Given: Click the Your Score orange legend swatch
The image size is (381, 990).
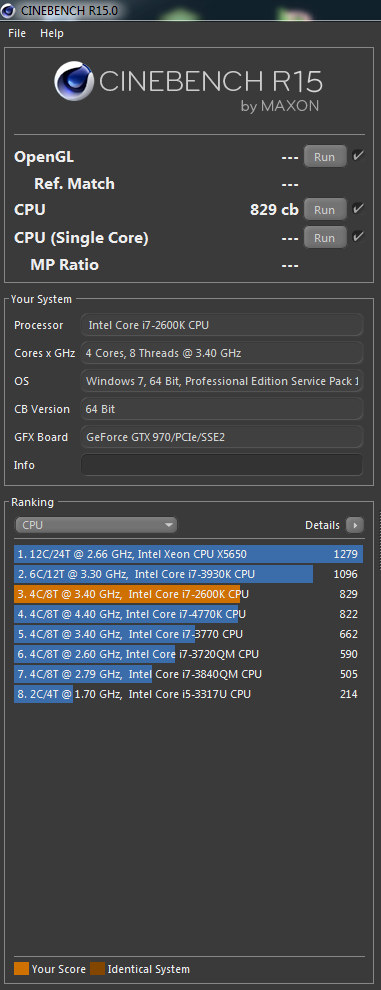Looking at the screenshot, I should point(21,969).
